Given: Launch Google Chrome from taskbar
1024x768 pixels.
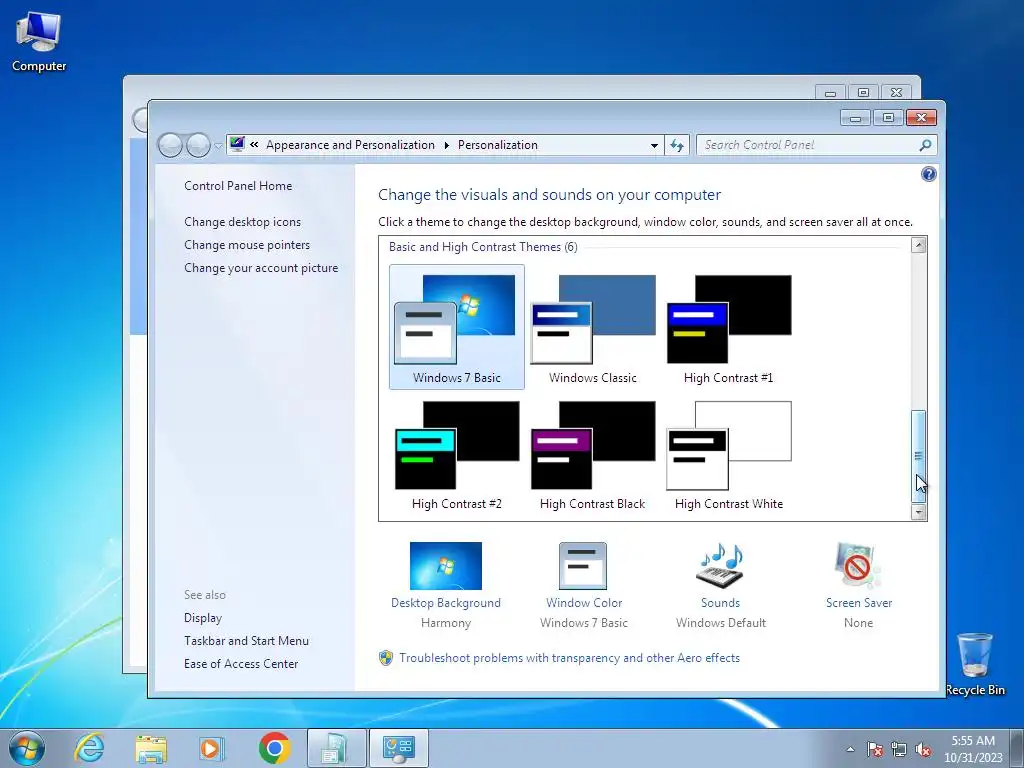Looking at the screenshot, I should (x=274, y=748).
